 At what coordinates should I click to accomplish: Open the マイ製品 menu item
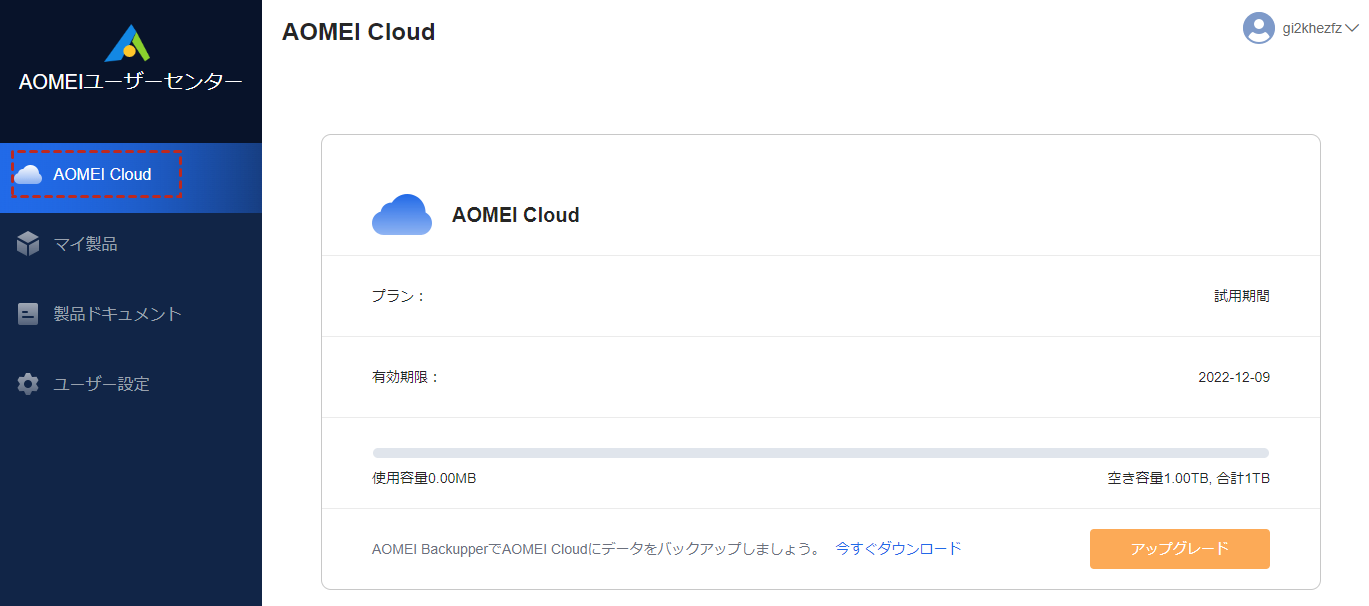pyautogui.click(x=85, y=244)
